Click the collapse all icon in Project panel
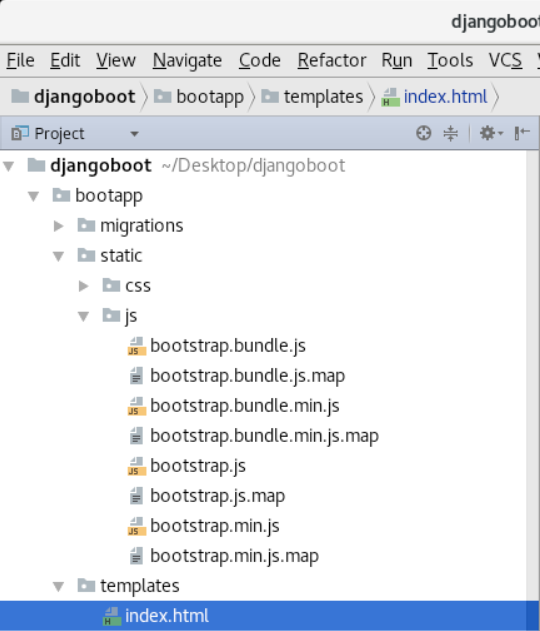Image resolution: width=540 pixels, height=631 pixels. [450, 133]
